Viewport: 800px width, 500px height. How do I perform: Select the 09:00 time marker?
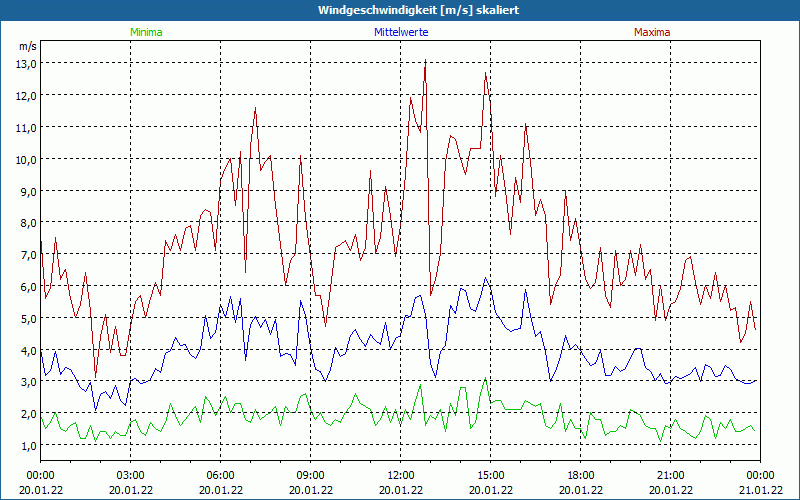pos(311,475)
